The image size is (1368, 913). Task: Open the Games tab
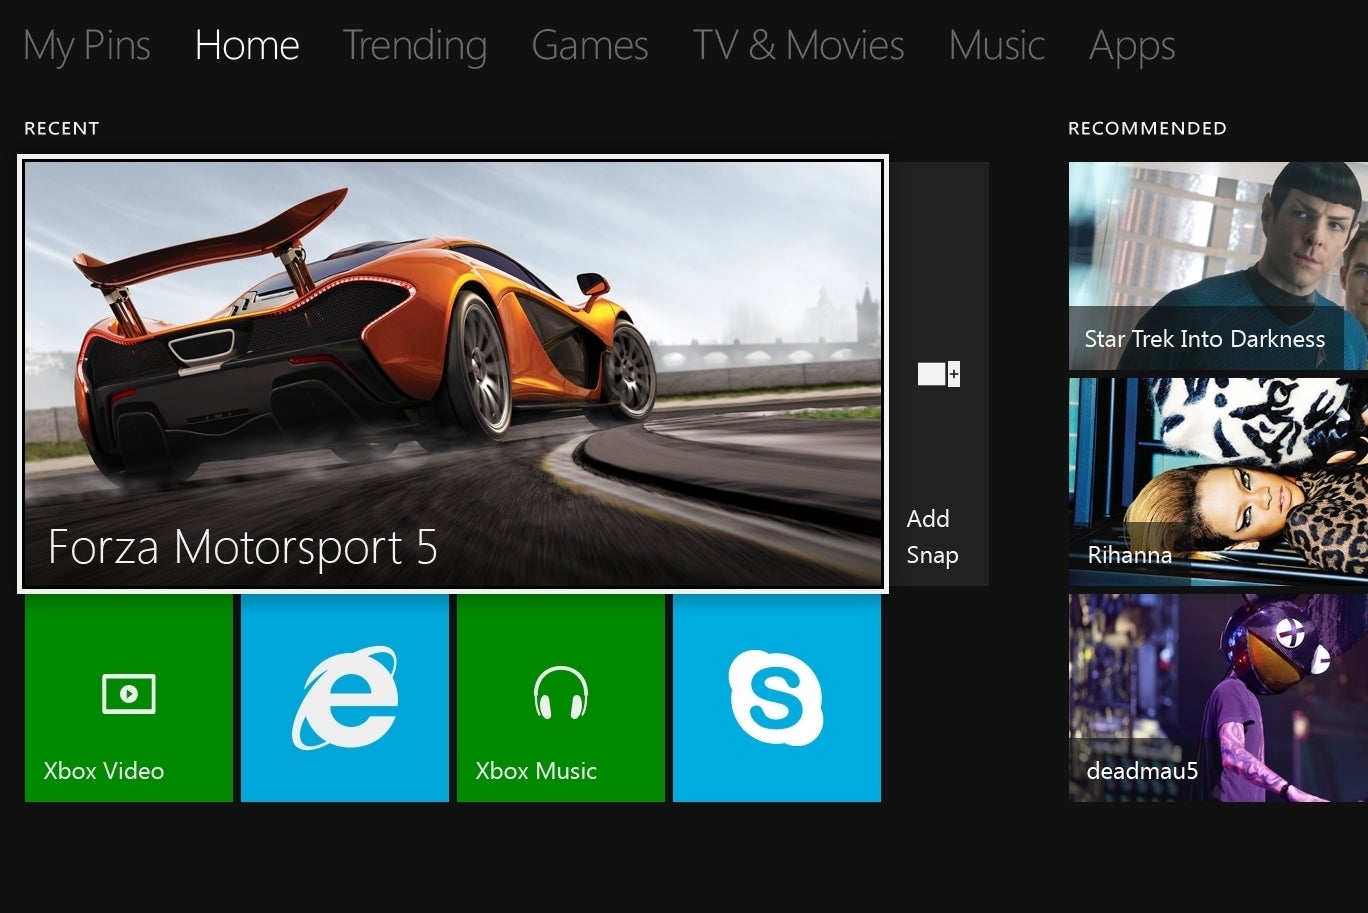point(590,45)
